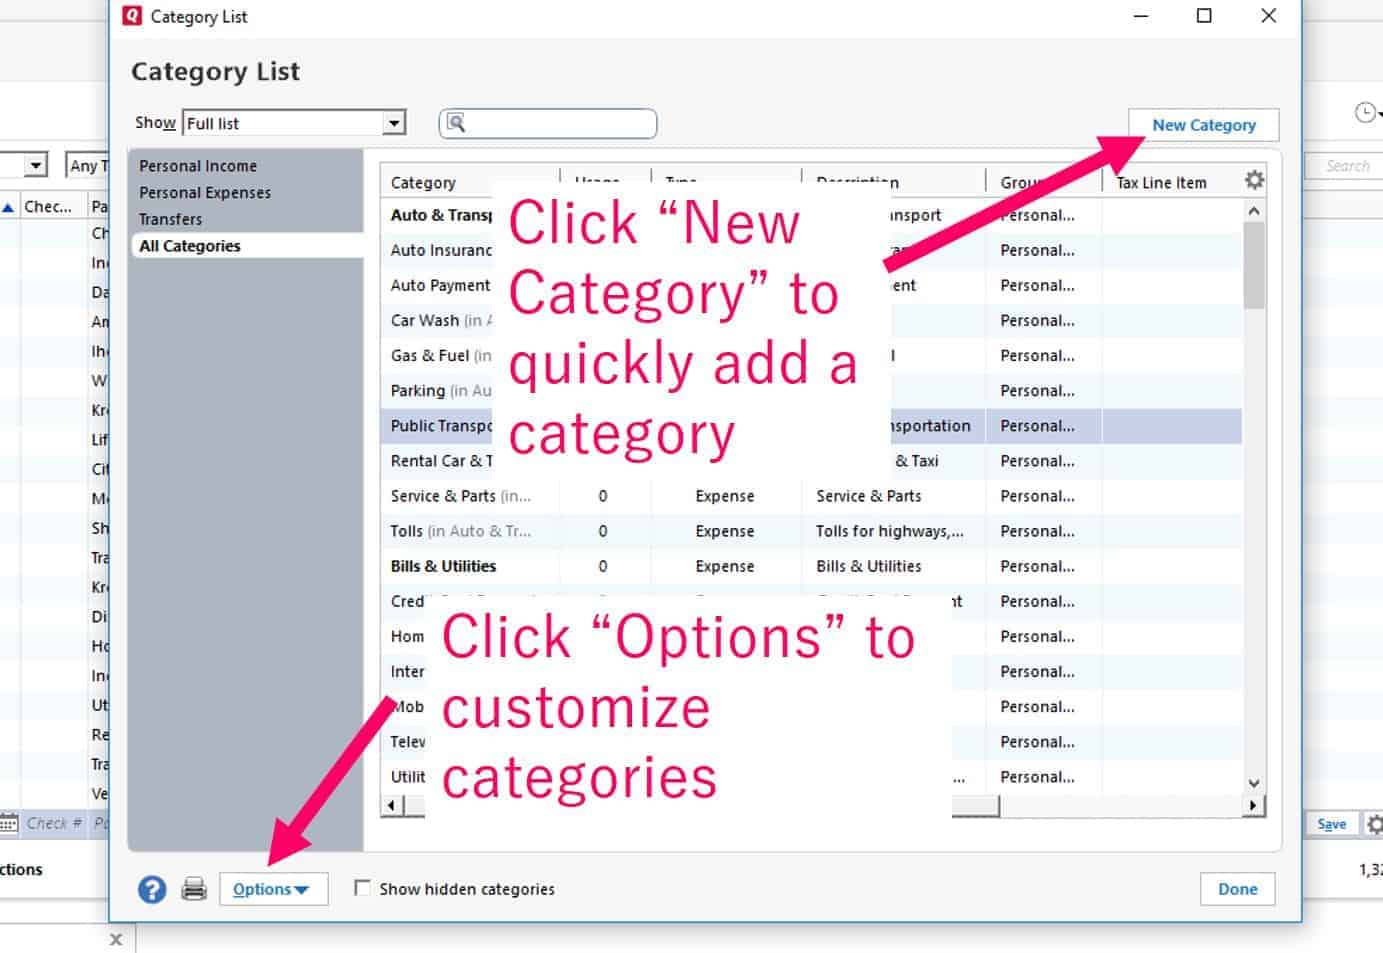Click the Help question mark icon
1383x953 pixels.
[x=152, y=888]
